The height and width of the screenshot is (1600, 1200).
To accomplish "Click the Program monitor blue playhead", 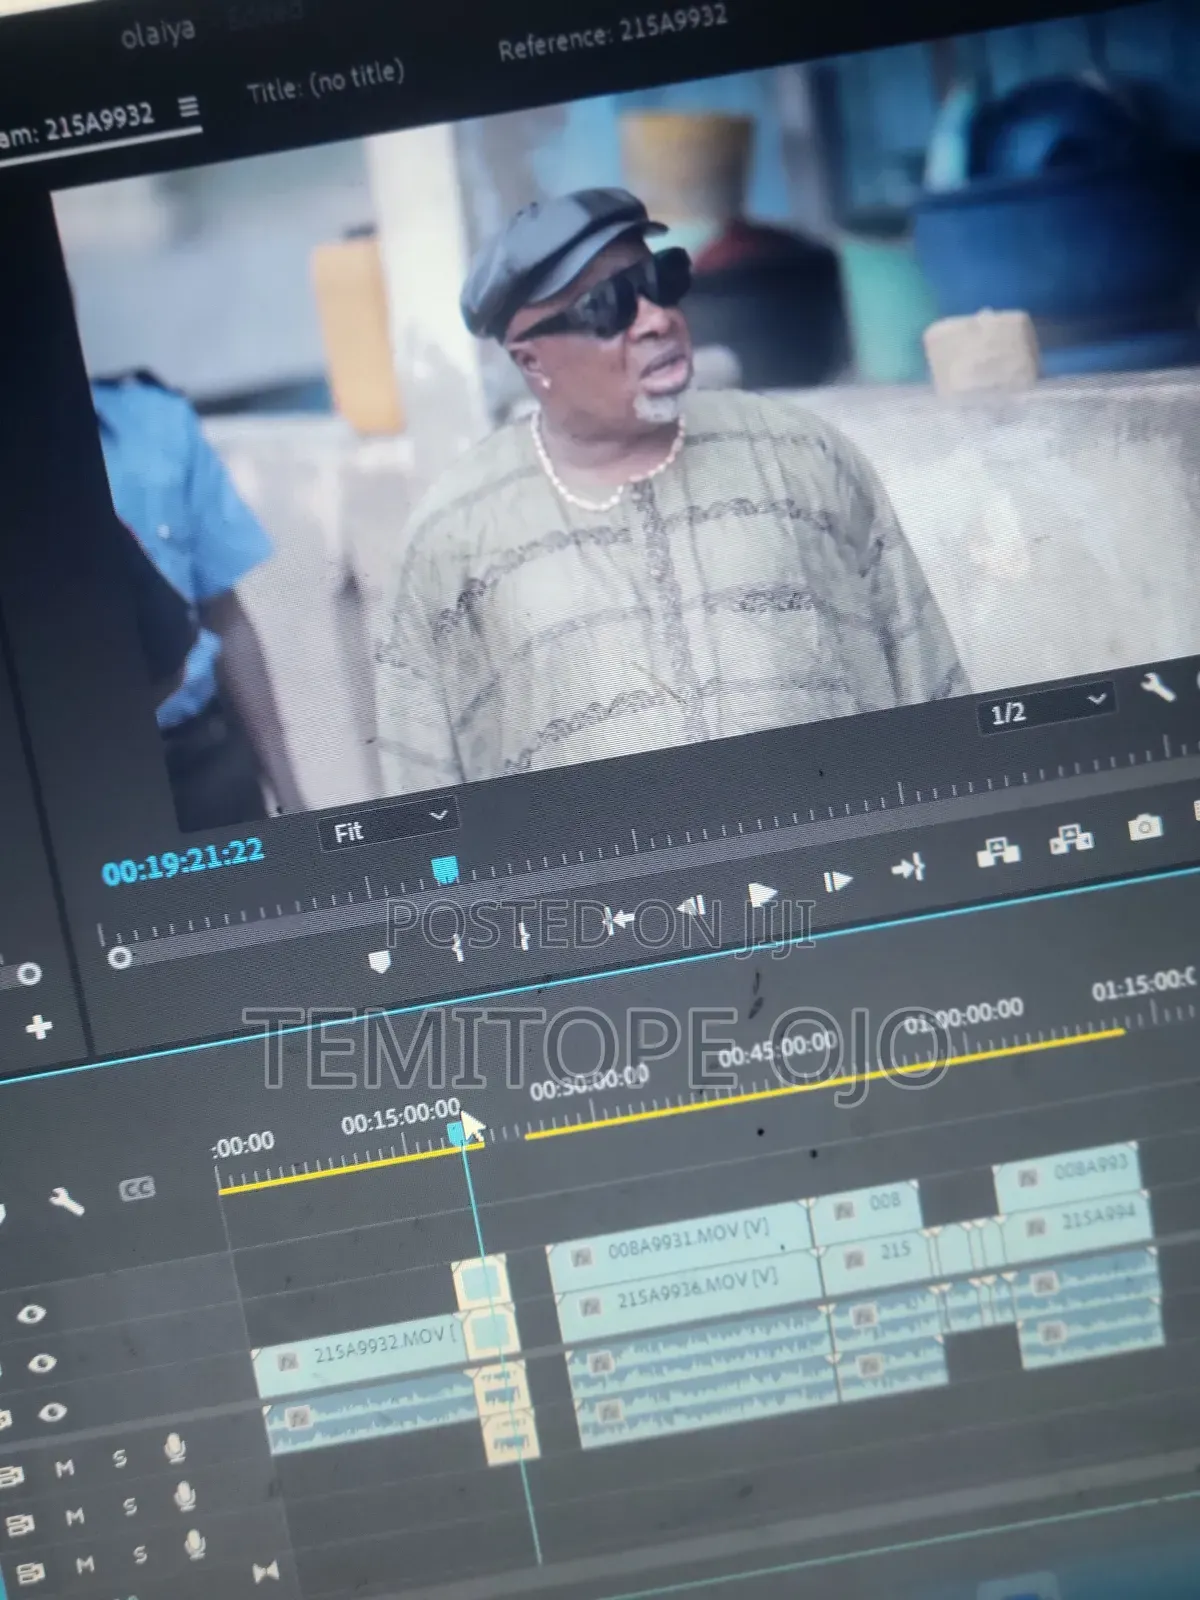I will tap(445, 870).
